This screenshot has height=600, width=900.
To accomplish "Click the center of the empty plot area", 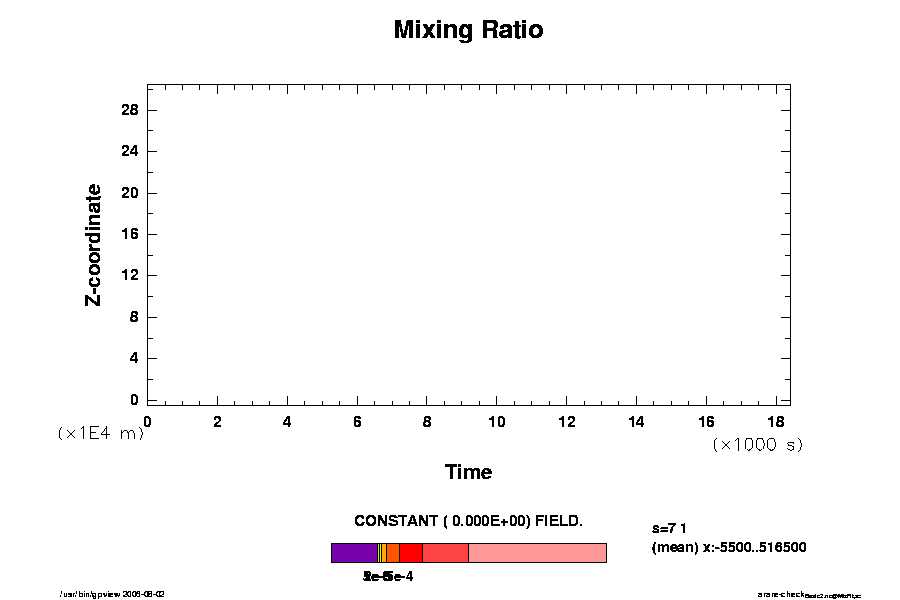I will (x=468, y=245).
